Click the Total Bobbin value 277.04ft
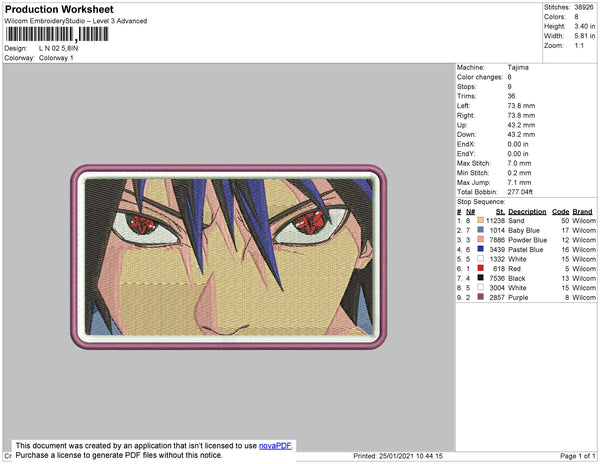Viewport: 600px width, 464px height. [x=520, y=192]
